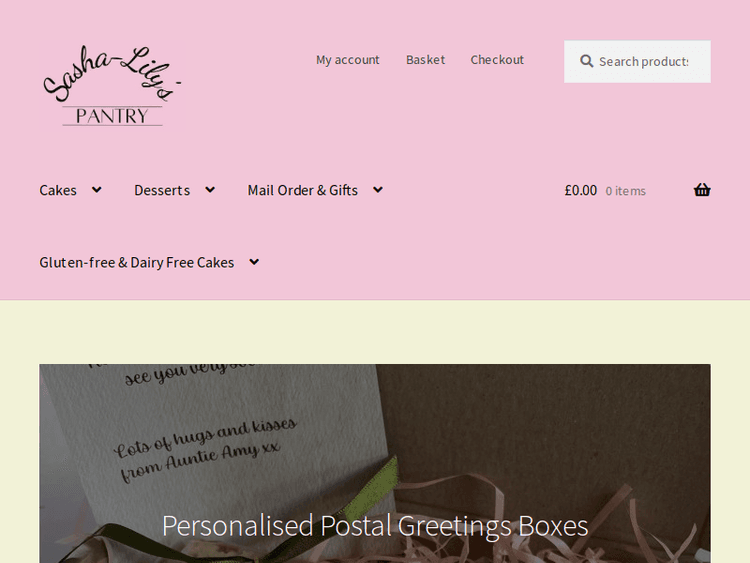Open the Basket link
This screenshot has width=750, height=563.
pos(425,60)
